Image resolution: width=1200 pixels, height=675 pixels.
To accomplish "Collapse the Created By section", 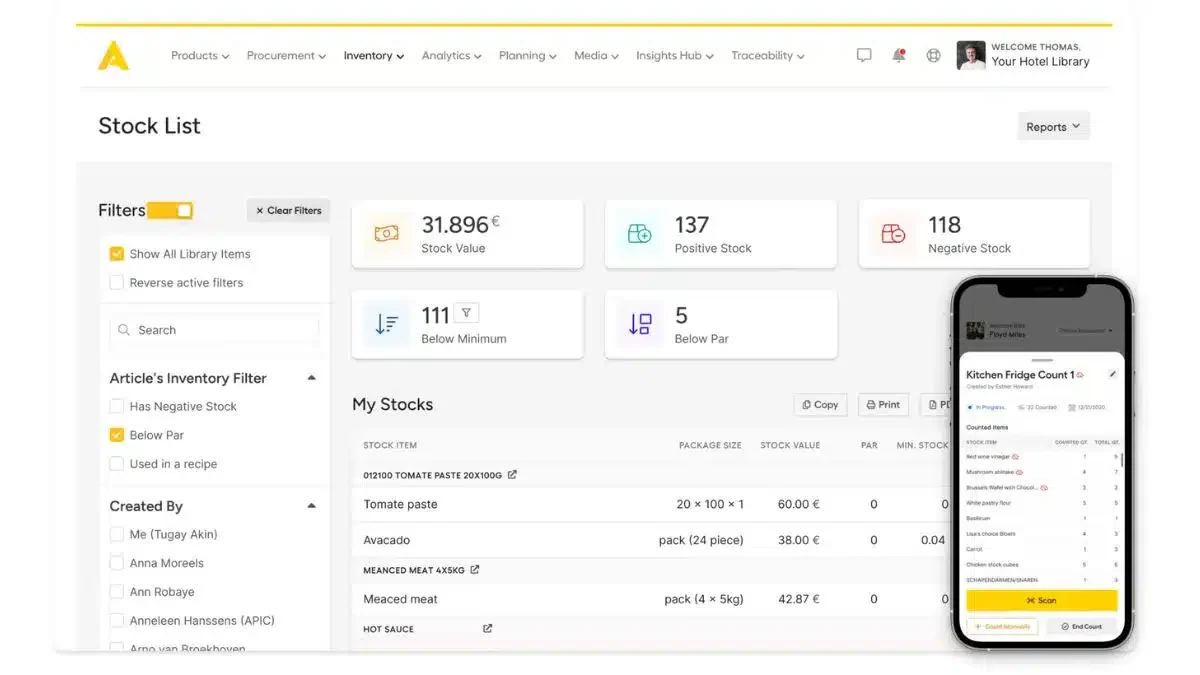I will coord(311,506).
